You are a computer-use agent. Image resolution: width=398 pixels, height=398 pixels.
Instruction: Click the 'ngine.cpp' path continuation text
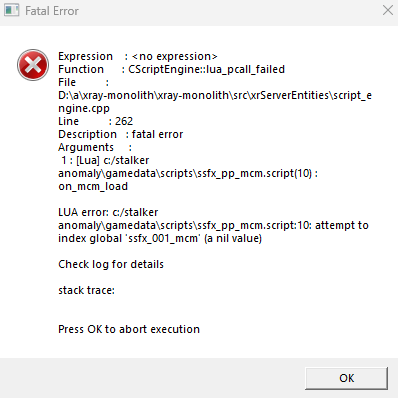point(84,109)
